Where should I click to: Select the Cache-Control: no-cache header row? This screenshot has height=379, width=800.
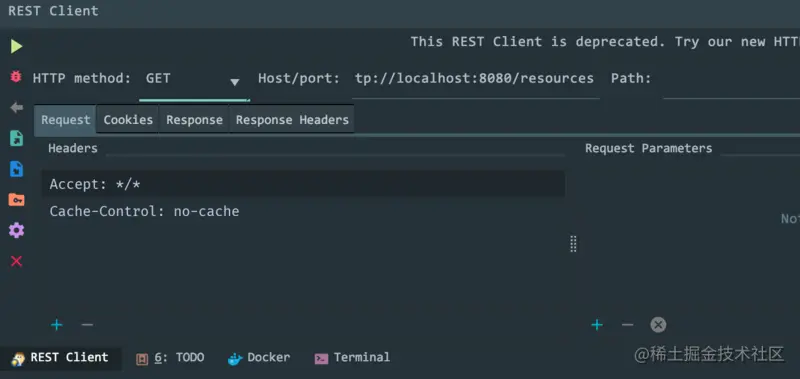tap(303, 211)
